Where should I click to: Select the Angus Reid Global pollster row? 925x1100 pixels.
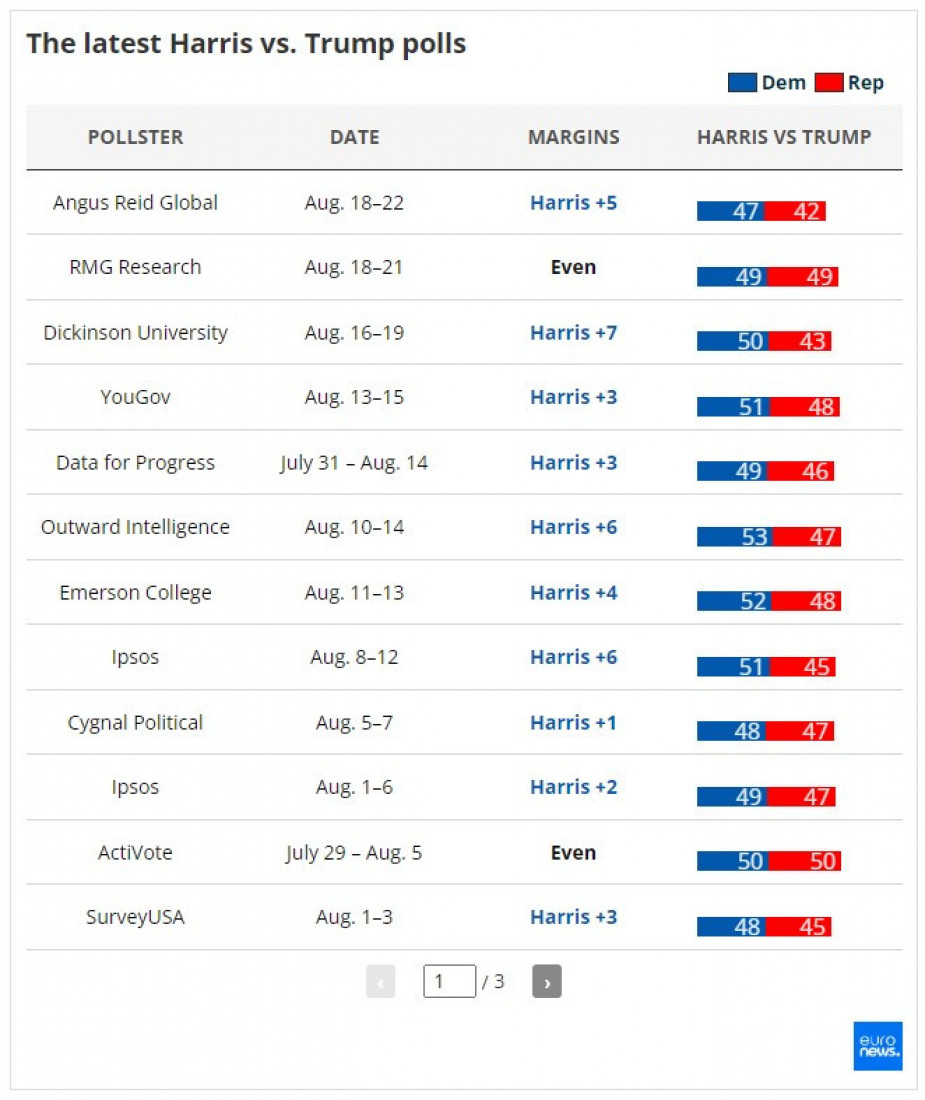pyautogui.click(x=464, y=203)
